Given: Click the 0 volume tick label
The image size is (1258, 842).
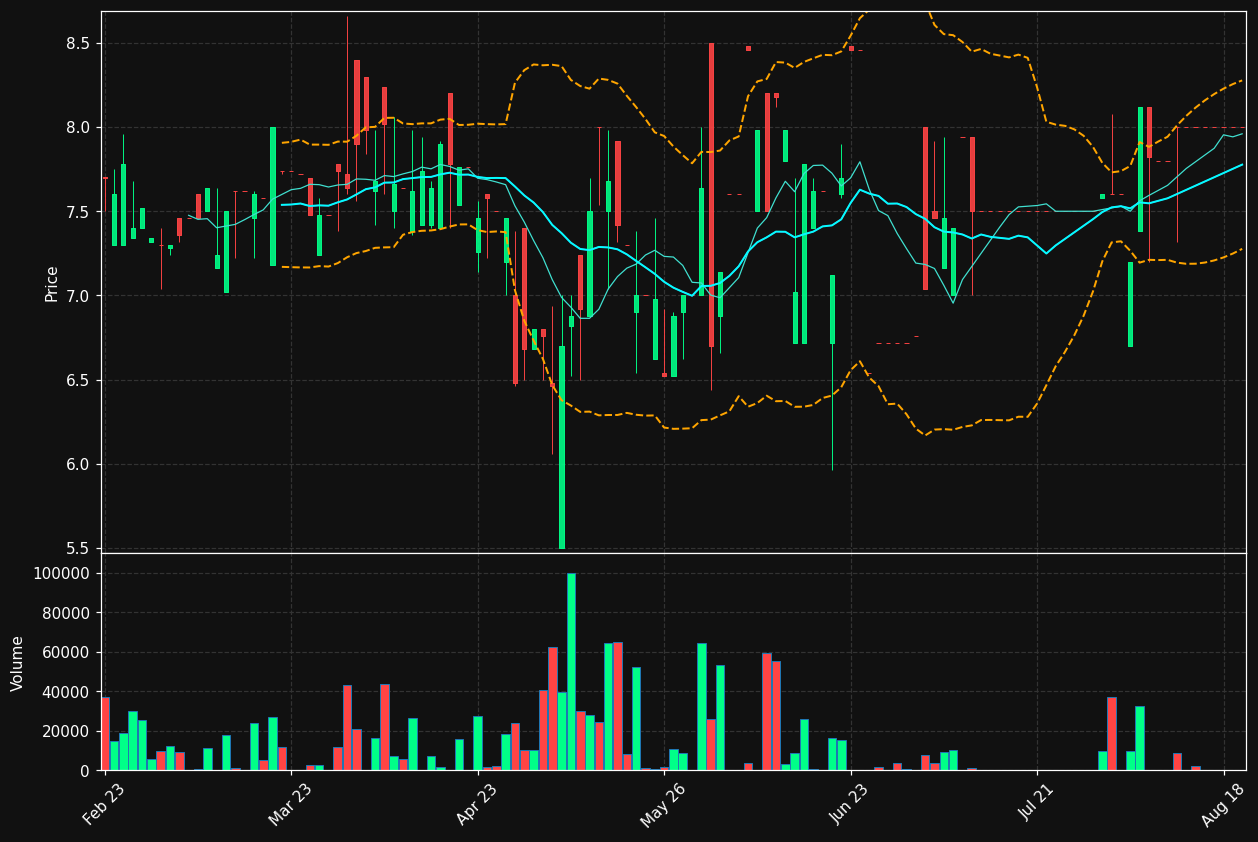Looking at the screenshot, I should click(85, 771).
